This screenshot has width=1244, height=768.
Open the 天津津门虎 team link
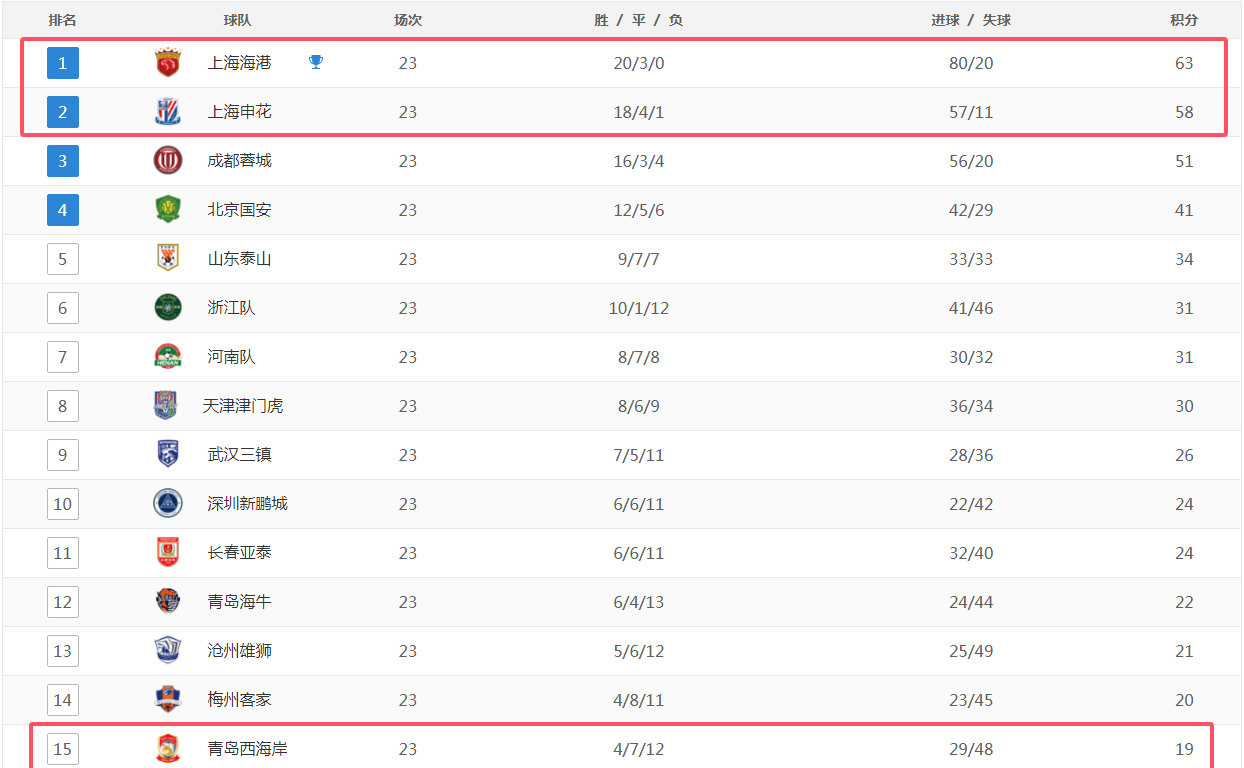click(x=243, y=406)
